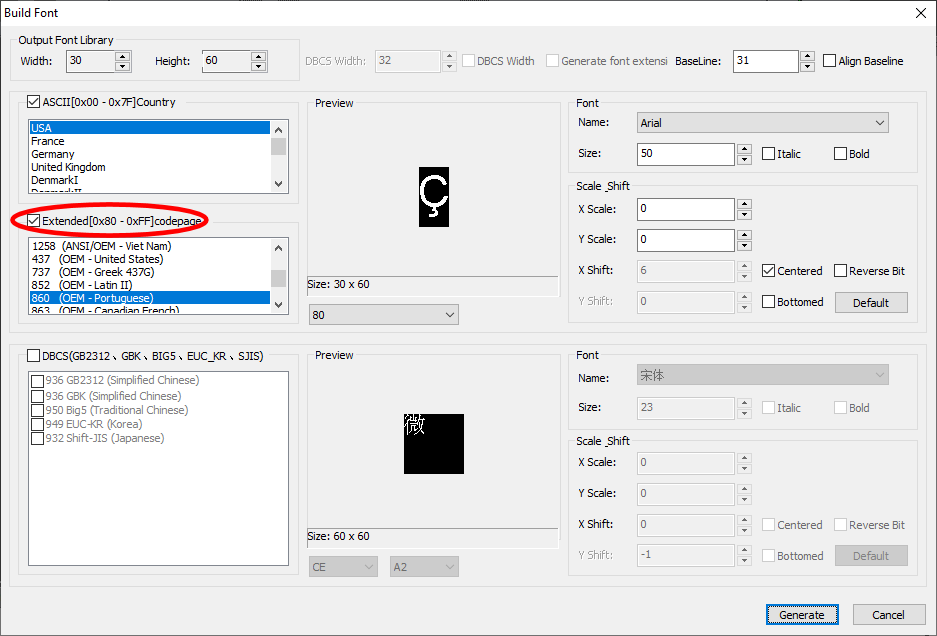Viewport: 937px width, 636px height.
Task: Toggle the Centered checkbox
Action: point(768,271)
